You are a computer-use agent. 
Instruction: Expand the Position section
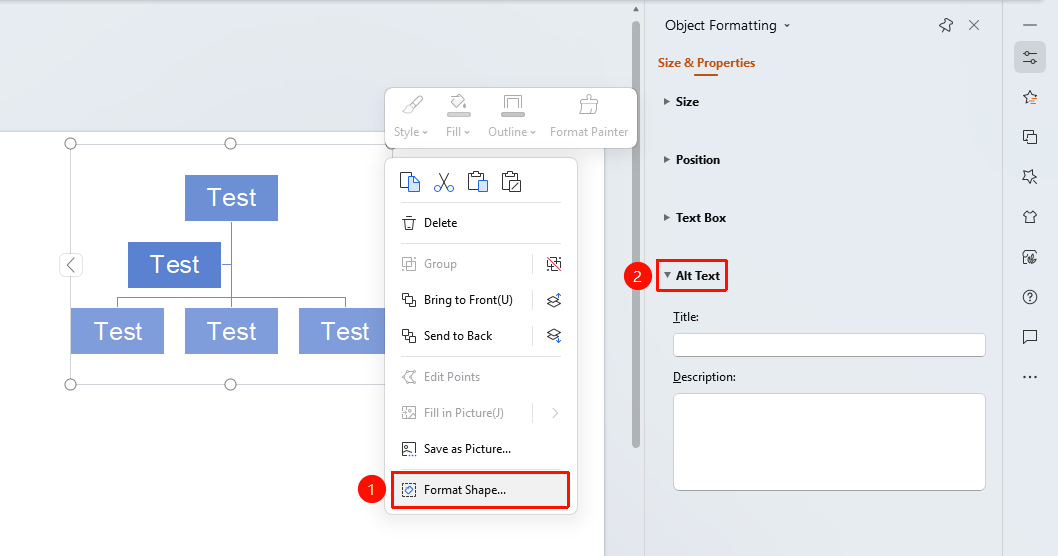pyautogui.click(x=692, y=160)
